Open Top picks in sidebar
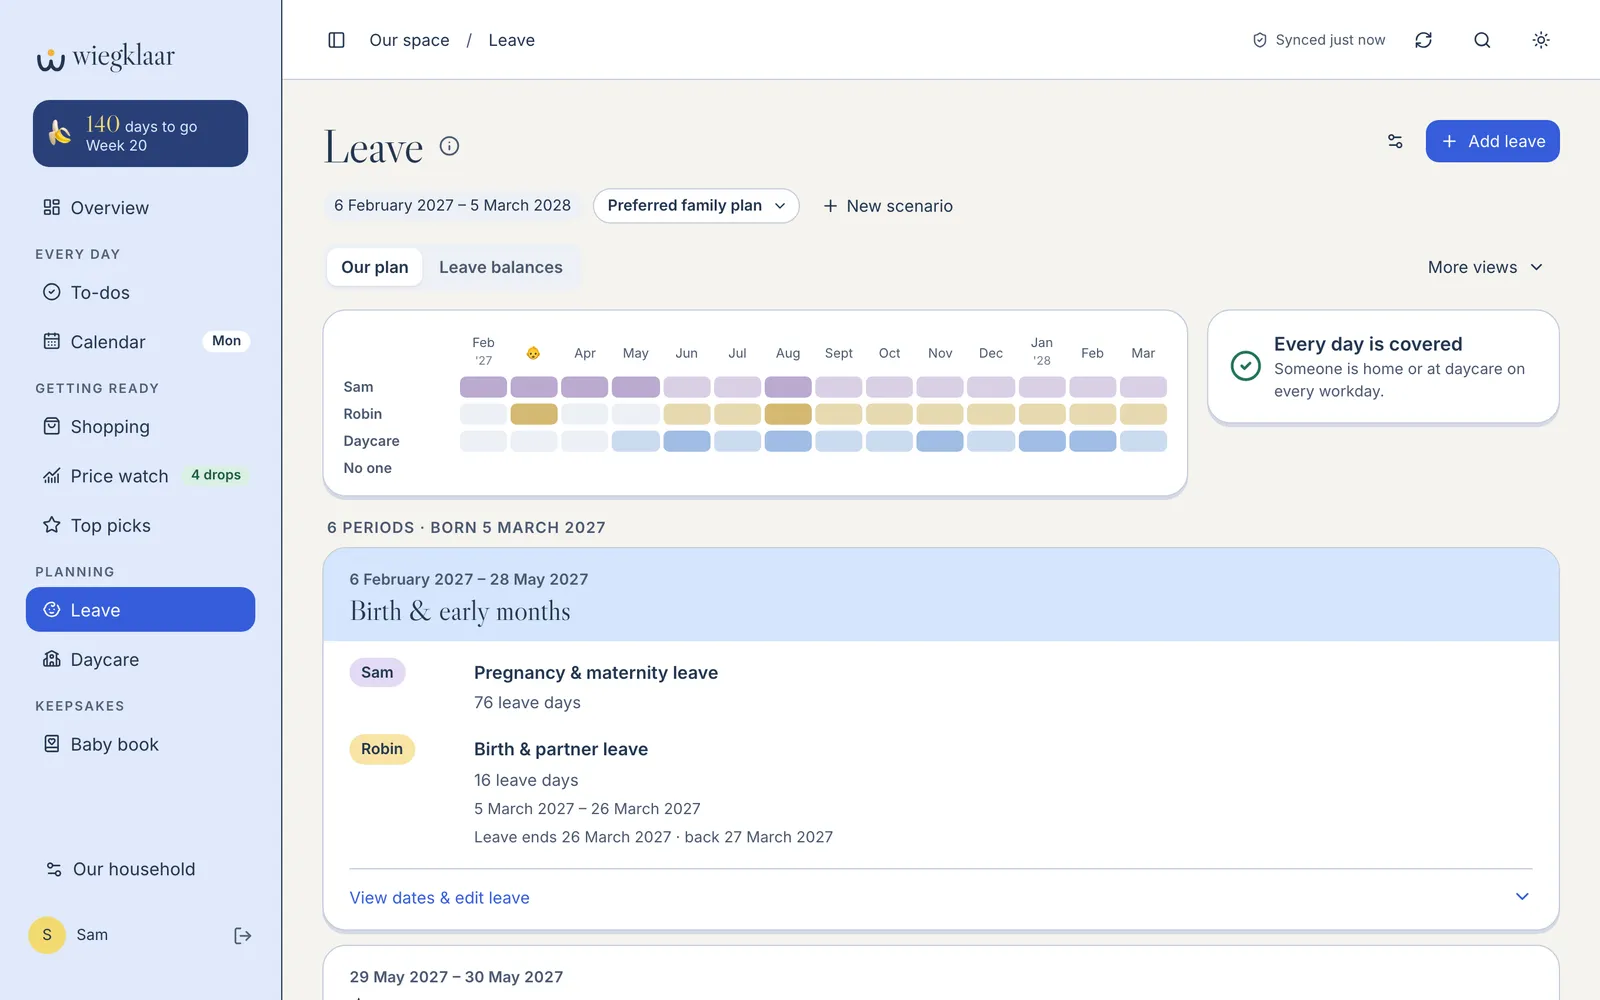The height and width of the screenshot is (1000, 1600). [140, 526]
